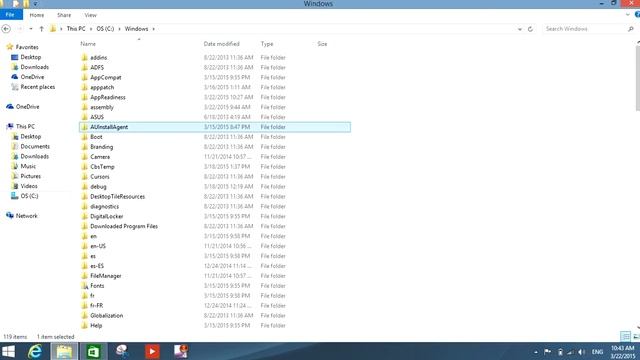Select the AUInstallAgent folder icon
Viewport: 640px width, 360px height.
(x=84, y=127)
